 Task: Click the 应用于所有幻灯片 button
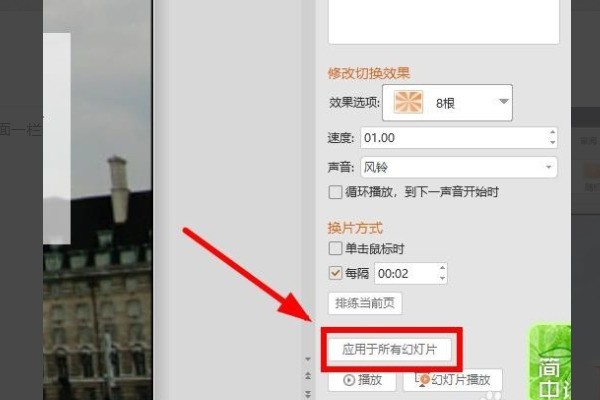[x=389, y=349]
